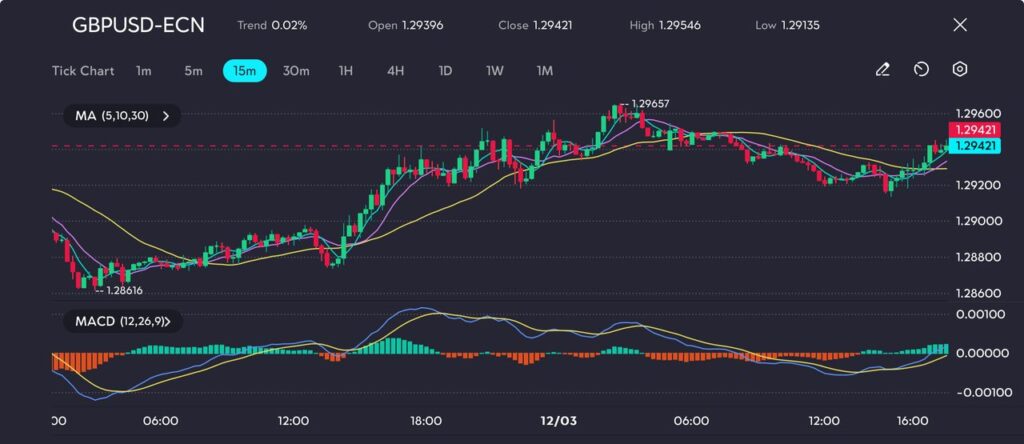
Task: Select the 1W weekly timeframe
Action: point(495,71)
